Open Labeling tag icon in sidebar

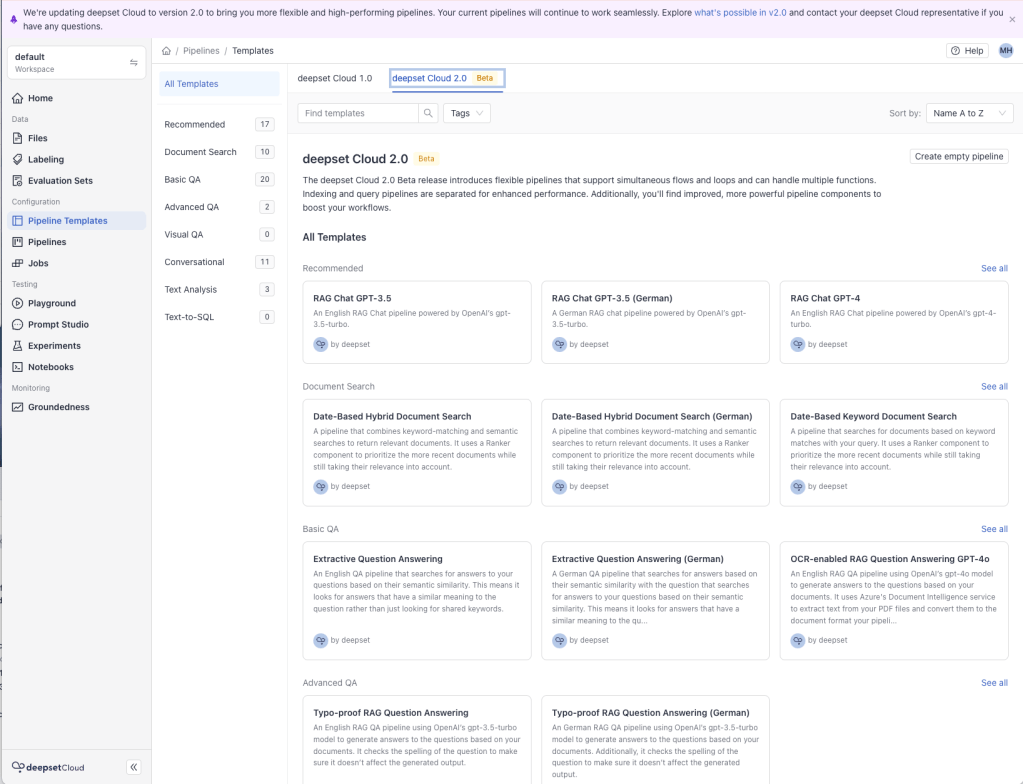18,159
